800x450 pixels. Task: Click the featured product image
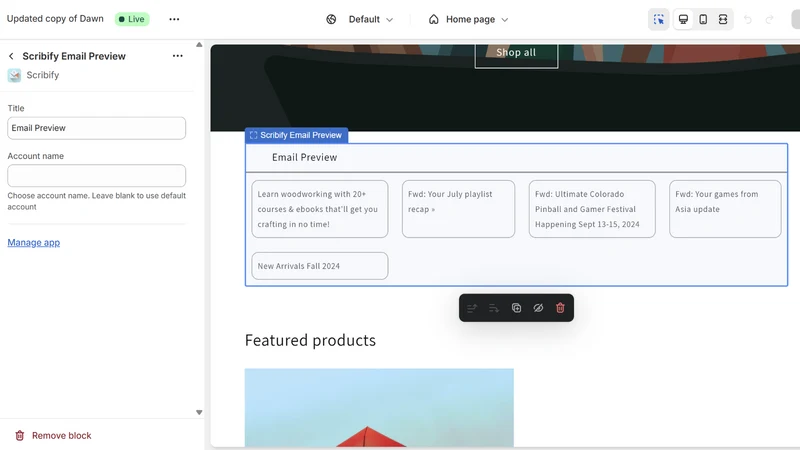[x=379, y=408]
